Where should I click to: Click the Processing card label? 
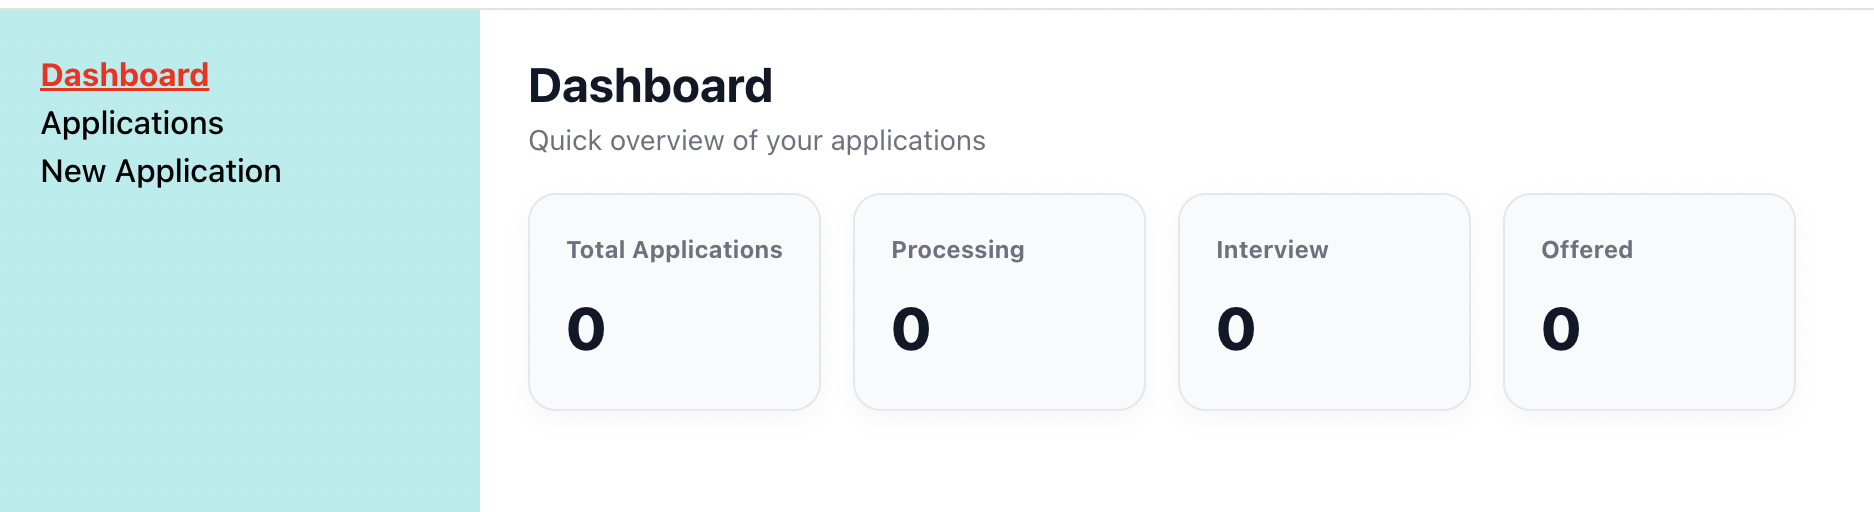957,250
